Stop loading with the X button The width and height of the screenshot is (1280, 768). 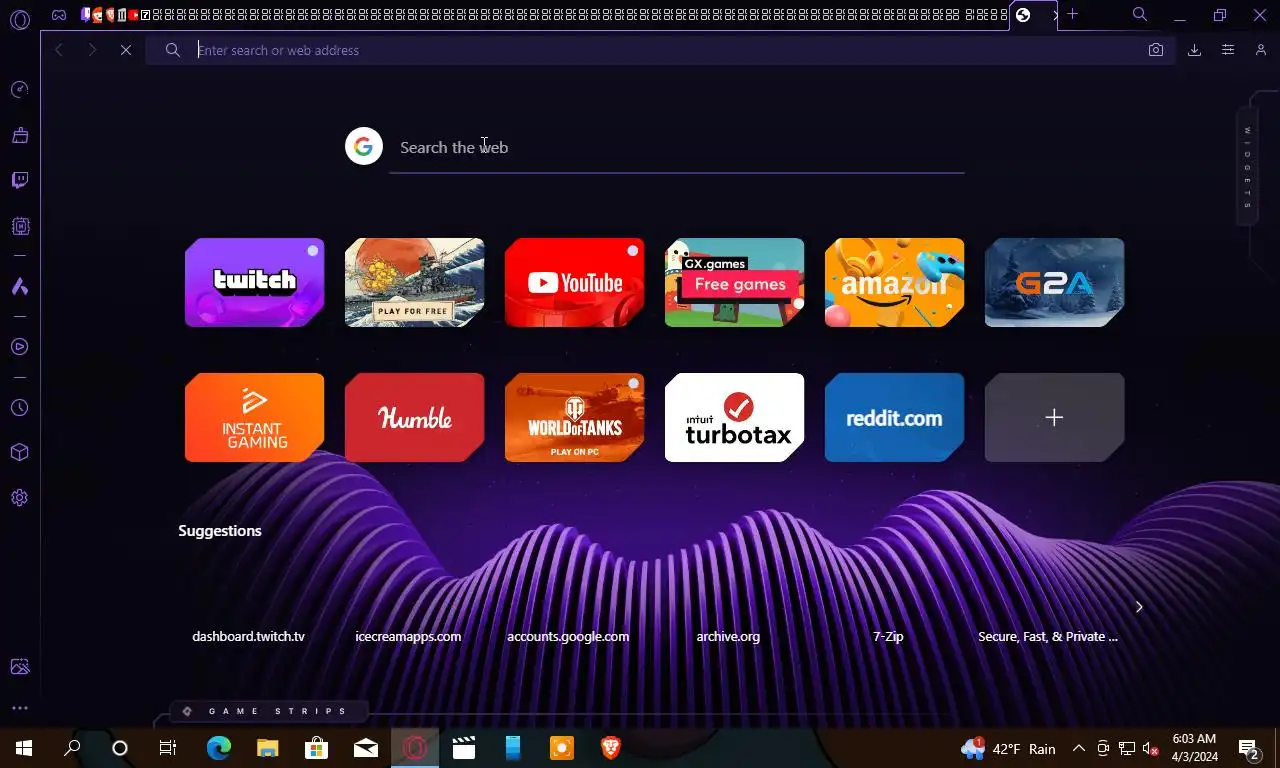coord(126,50)
